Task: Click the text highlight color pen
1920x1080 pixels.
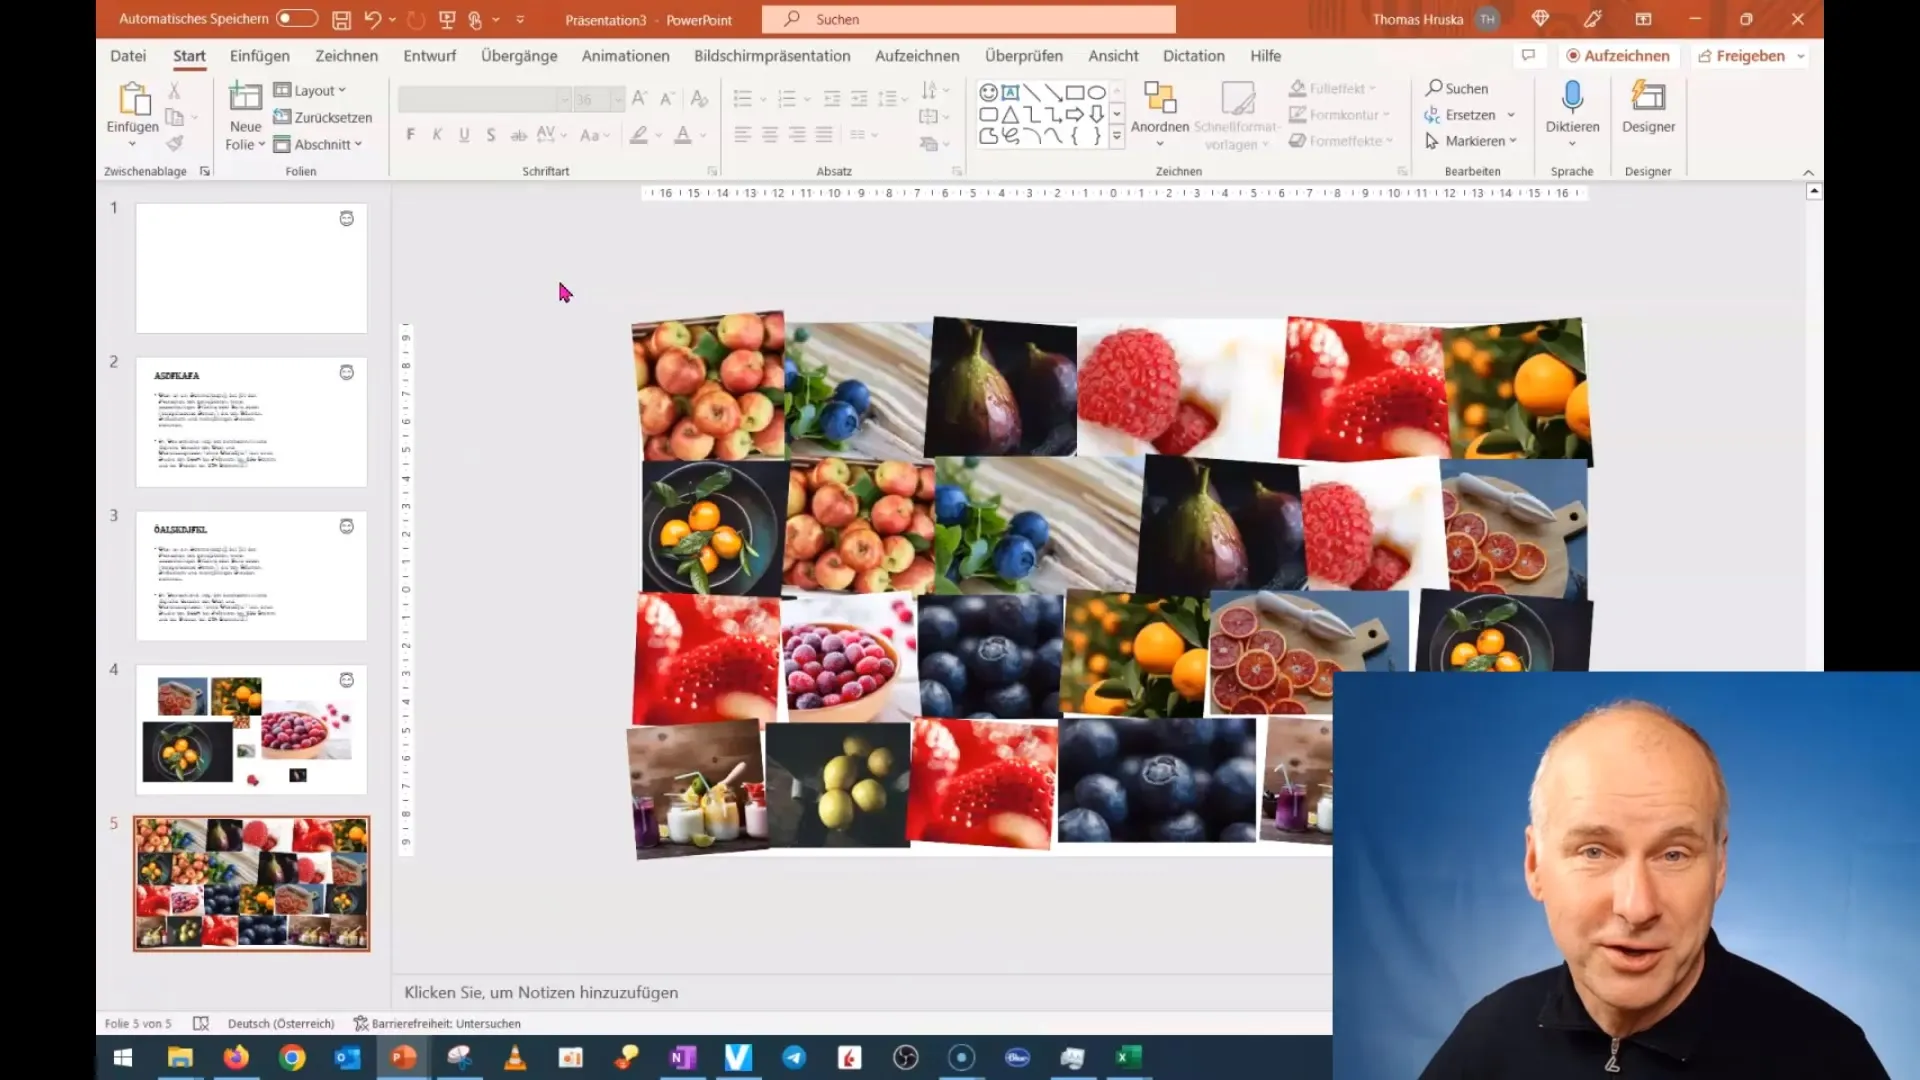Action: click(x=639, y=135)
